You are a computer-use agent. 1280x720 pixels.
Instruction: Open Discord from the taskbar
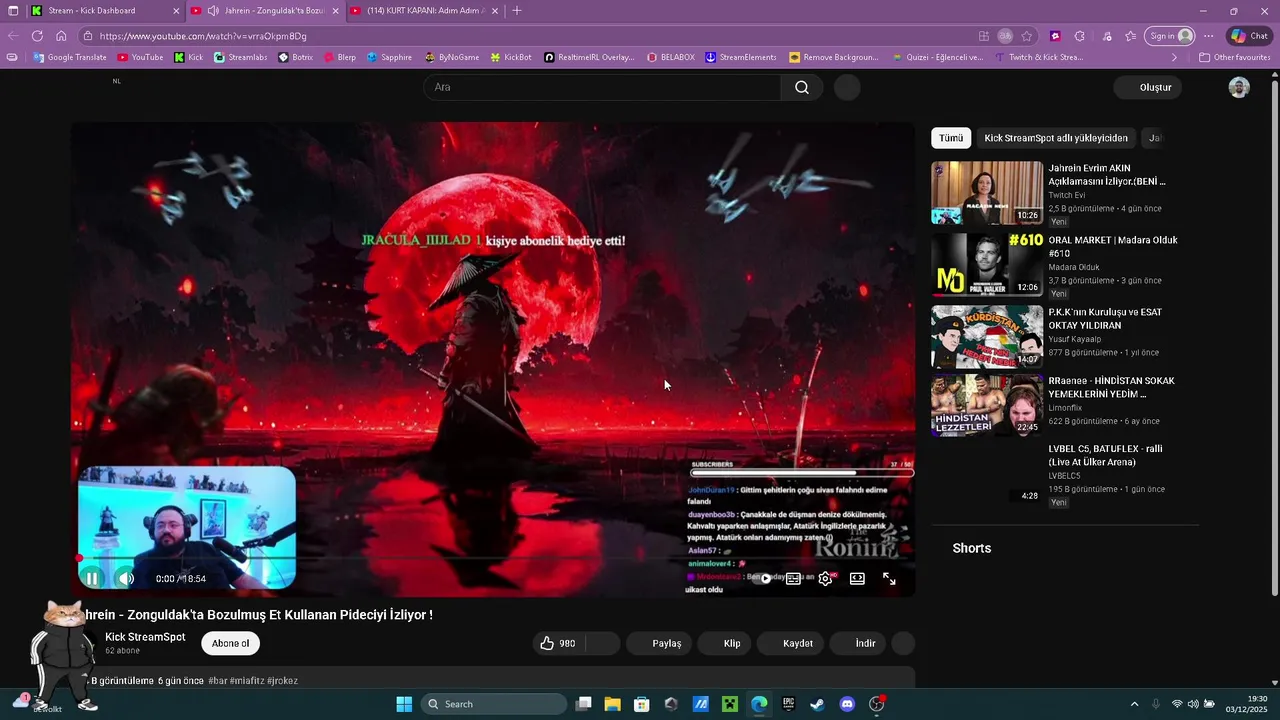847,704
